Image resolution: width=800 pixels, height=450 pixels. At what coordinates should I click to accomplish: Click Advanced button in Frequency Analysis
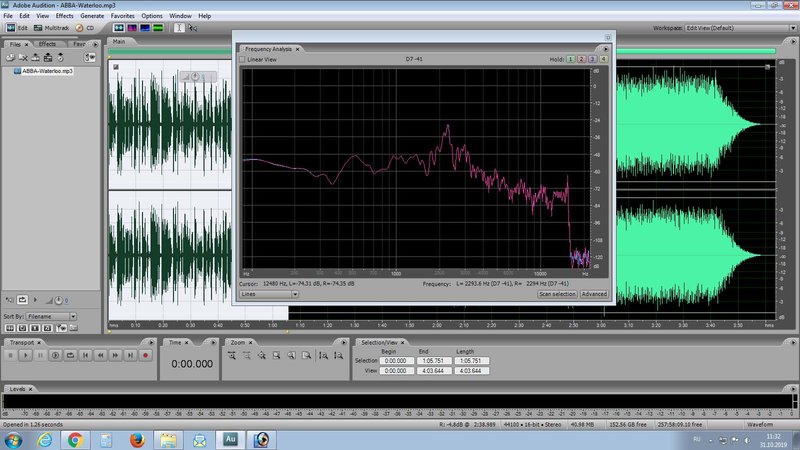(594, 294)
